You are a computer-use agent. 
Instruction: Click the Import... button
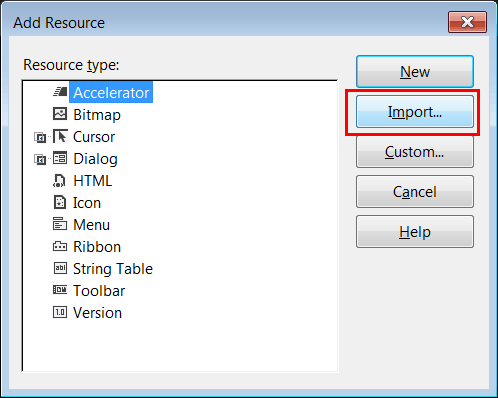click(415, 112)
